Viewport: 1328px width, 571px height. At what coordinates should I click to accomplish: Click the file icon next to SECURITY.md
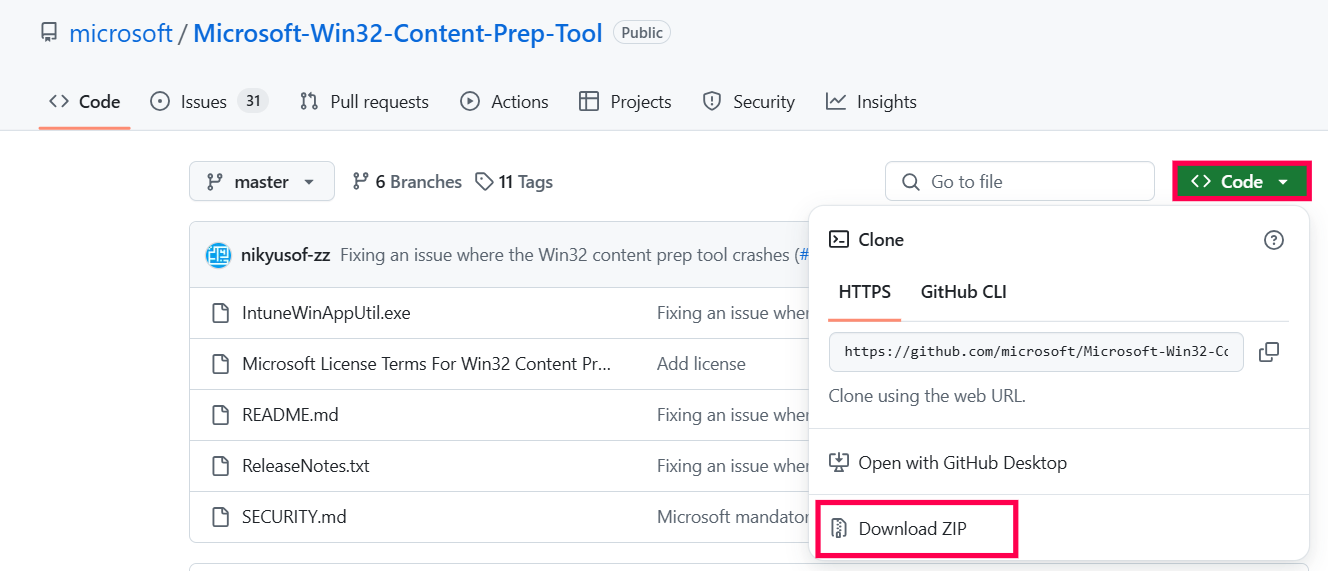click(x=221, y=517)
